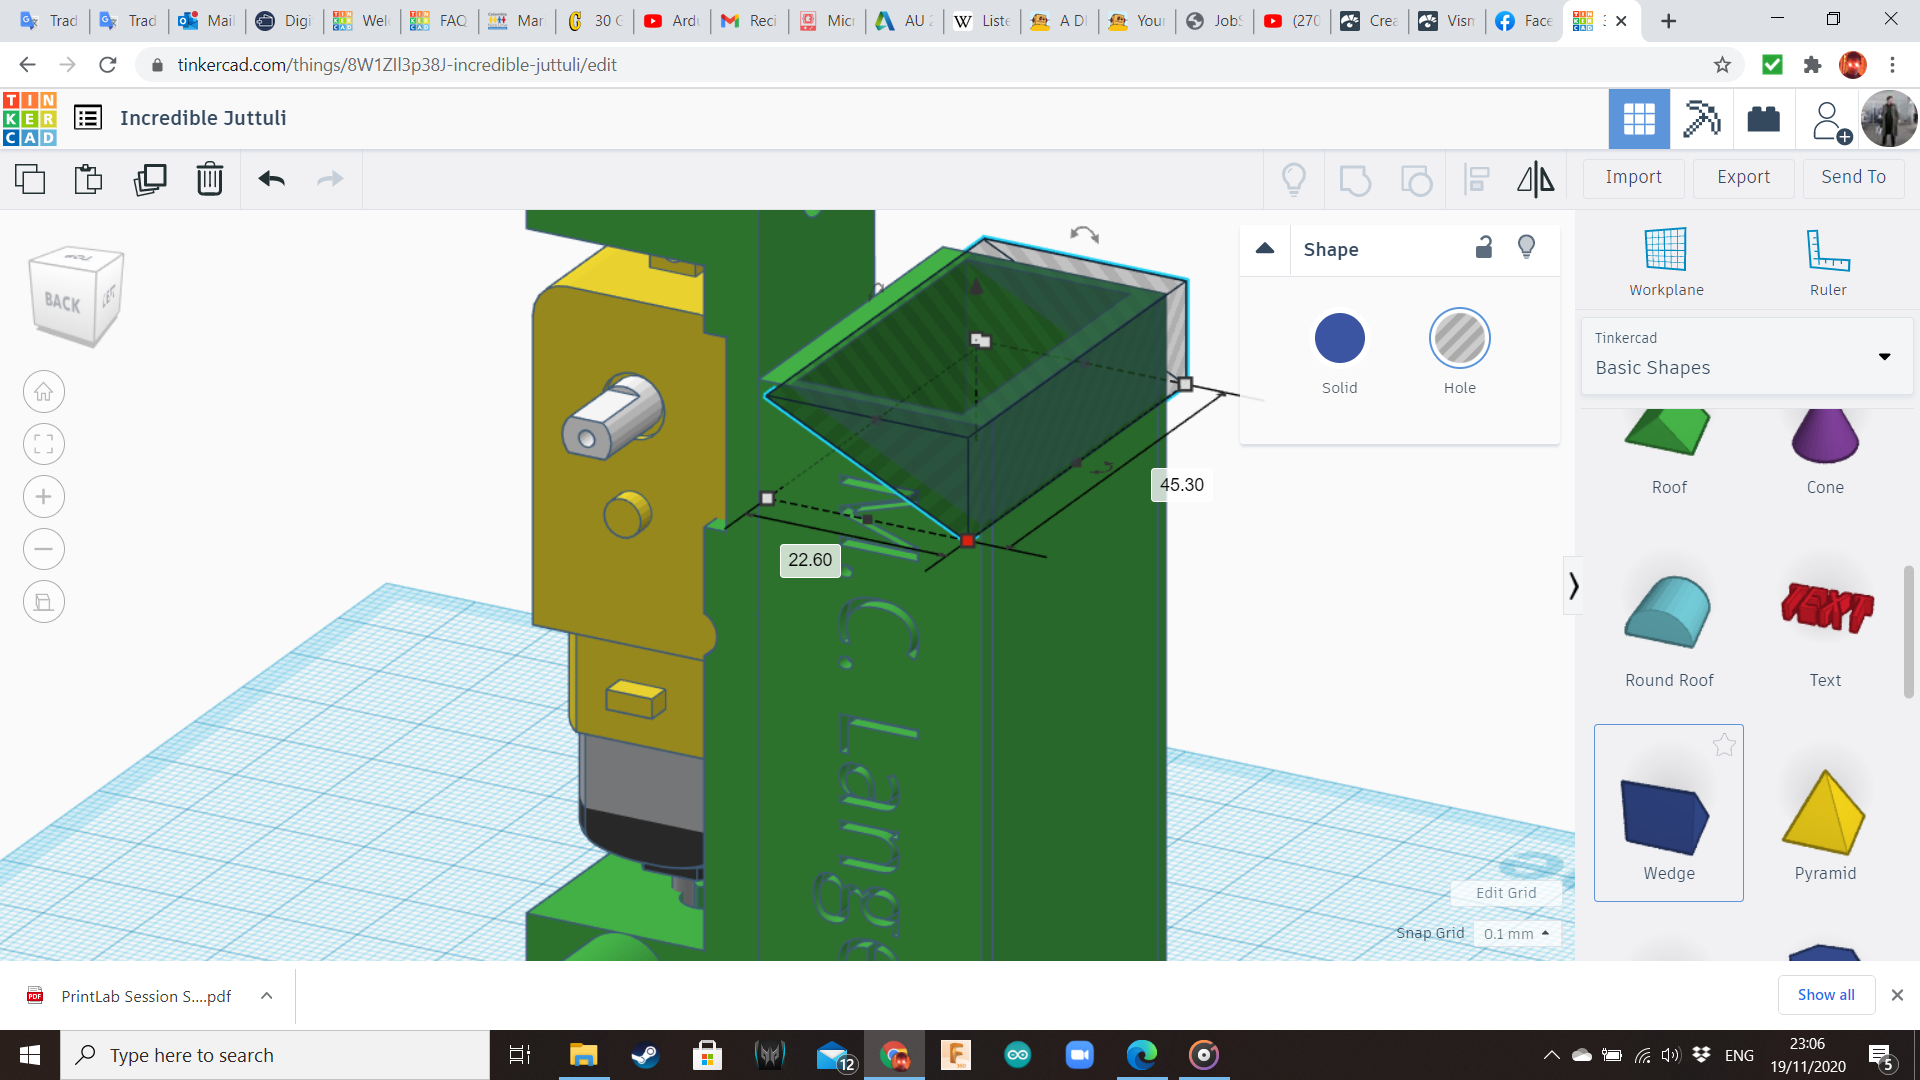Image resolution: width=1920 pixels, height=1080 pixels.
Task: Open the Snap Grid value dropdown
Action: 1516,933
